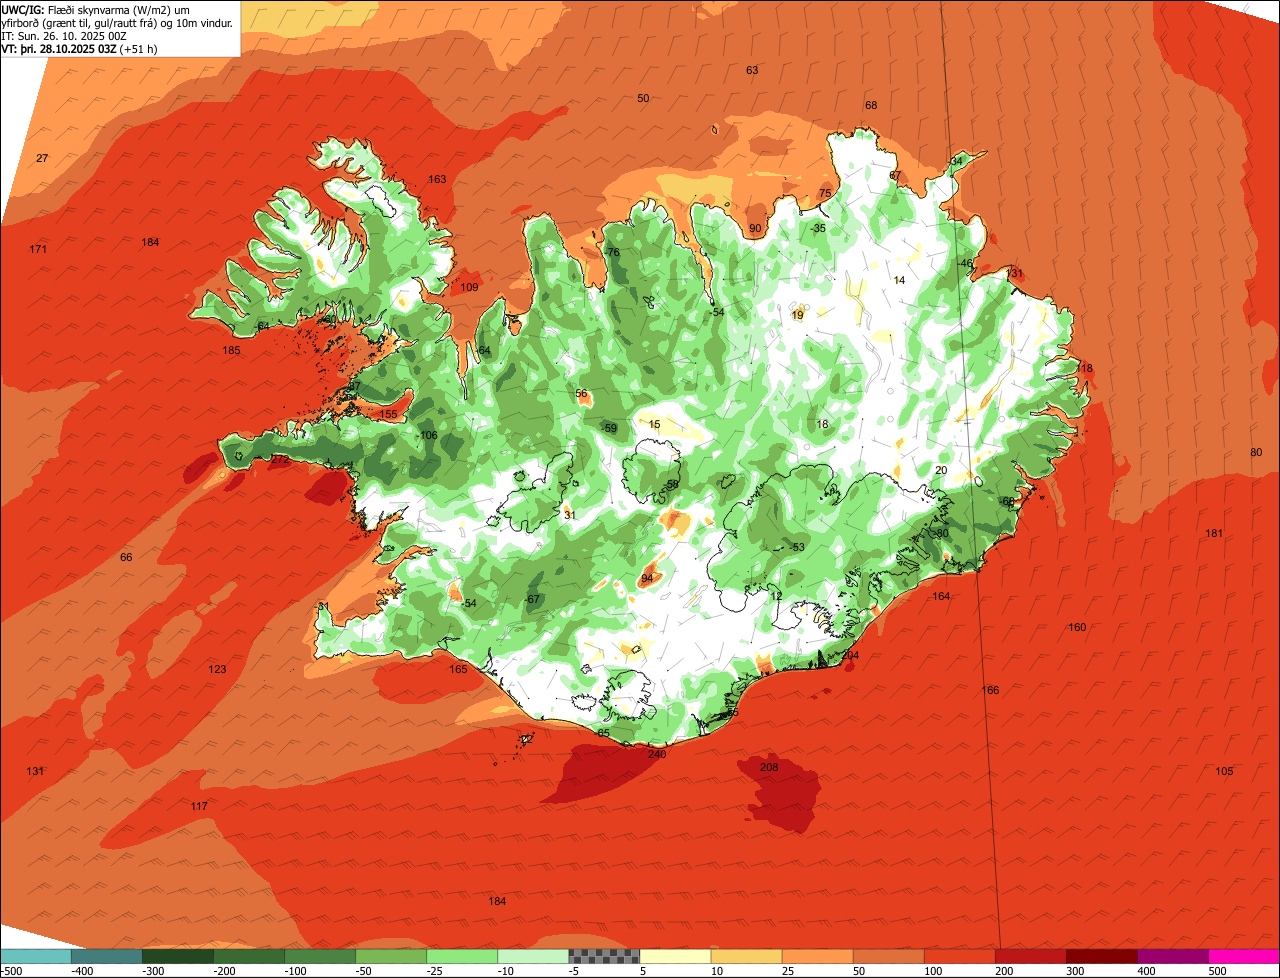1280x978 pixels.
Task: Pick the light orange swatch between 25 and 50
Action: (818, 956)
